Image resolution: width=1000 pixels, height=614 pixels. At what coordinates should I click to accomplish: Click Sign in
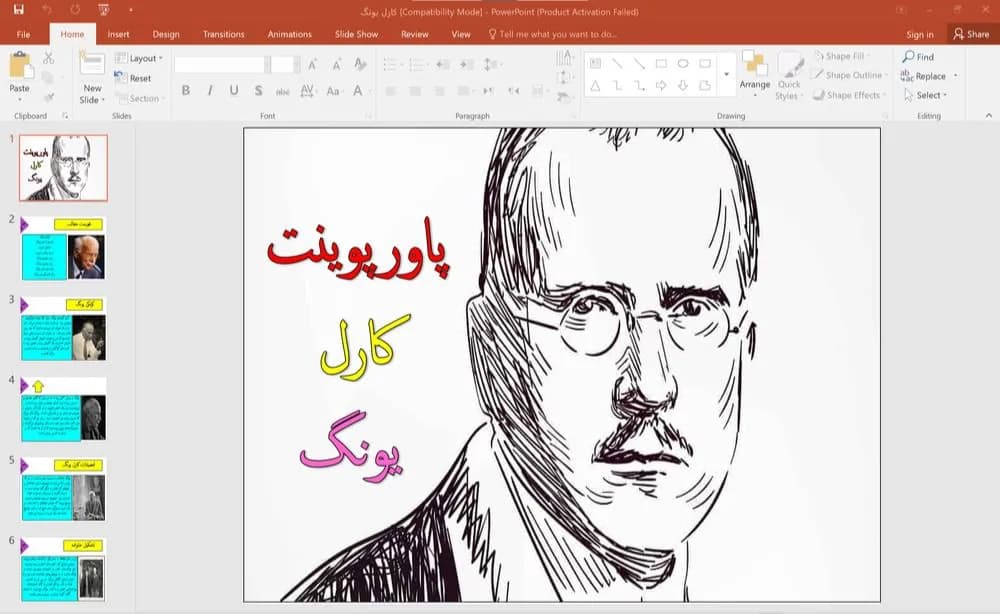920,34
